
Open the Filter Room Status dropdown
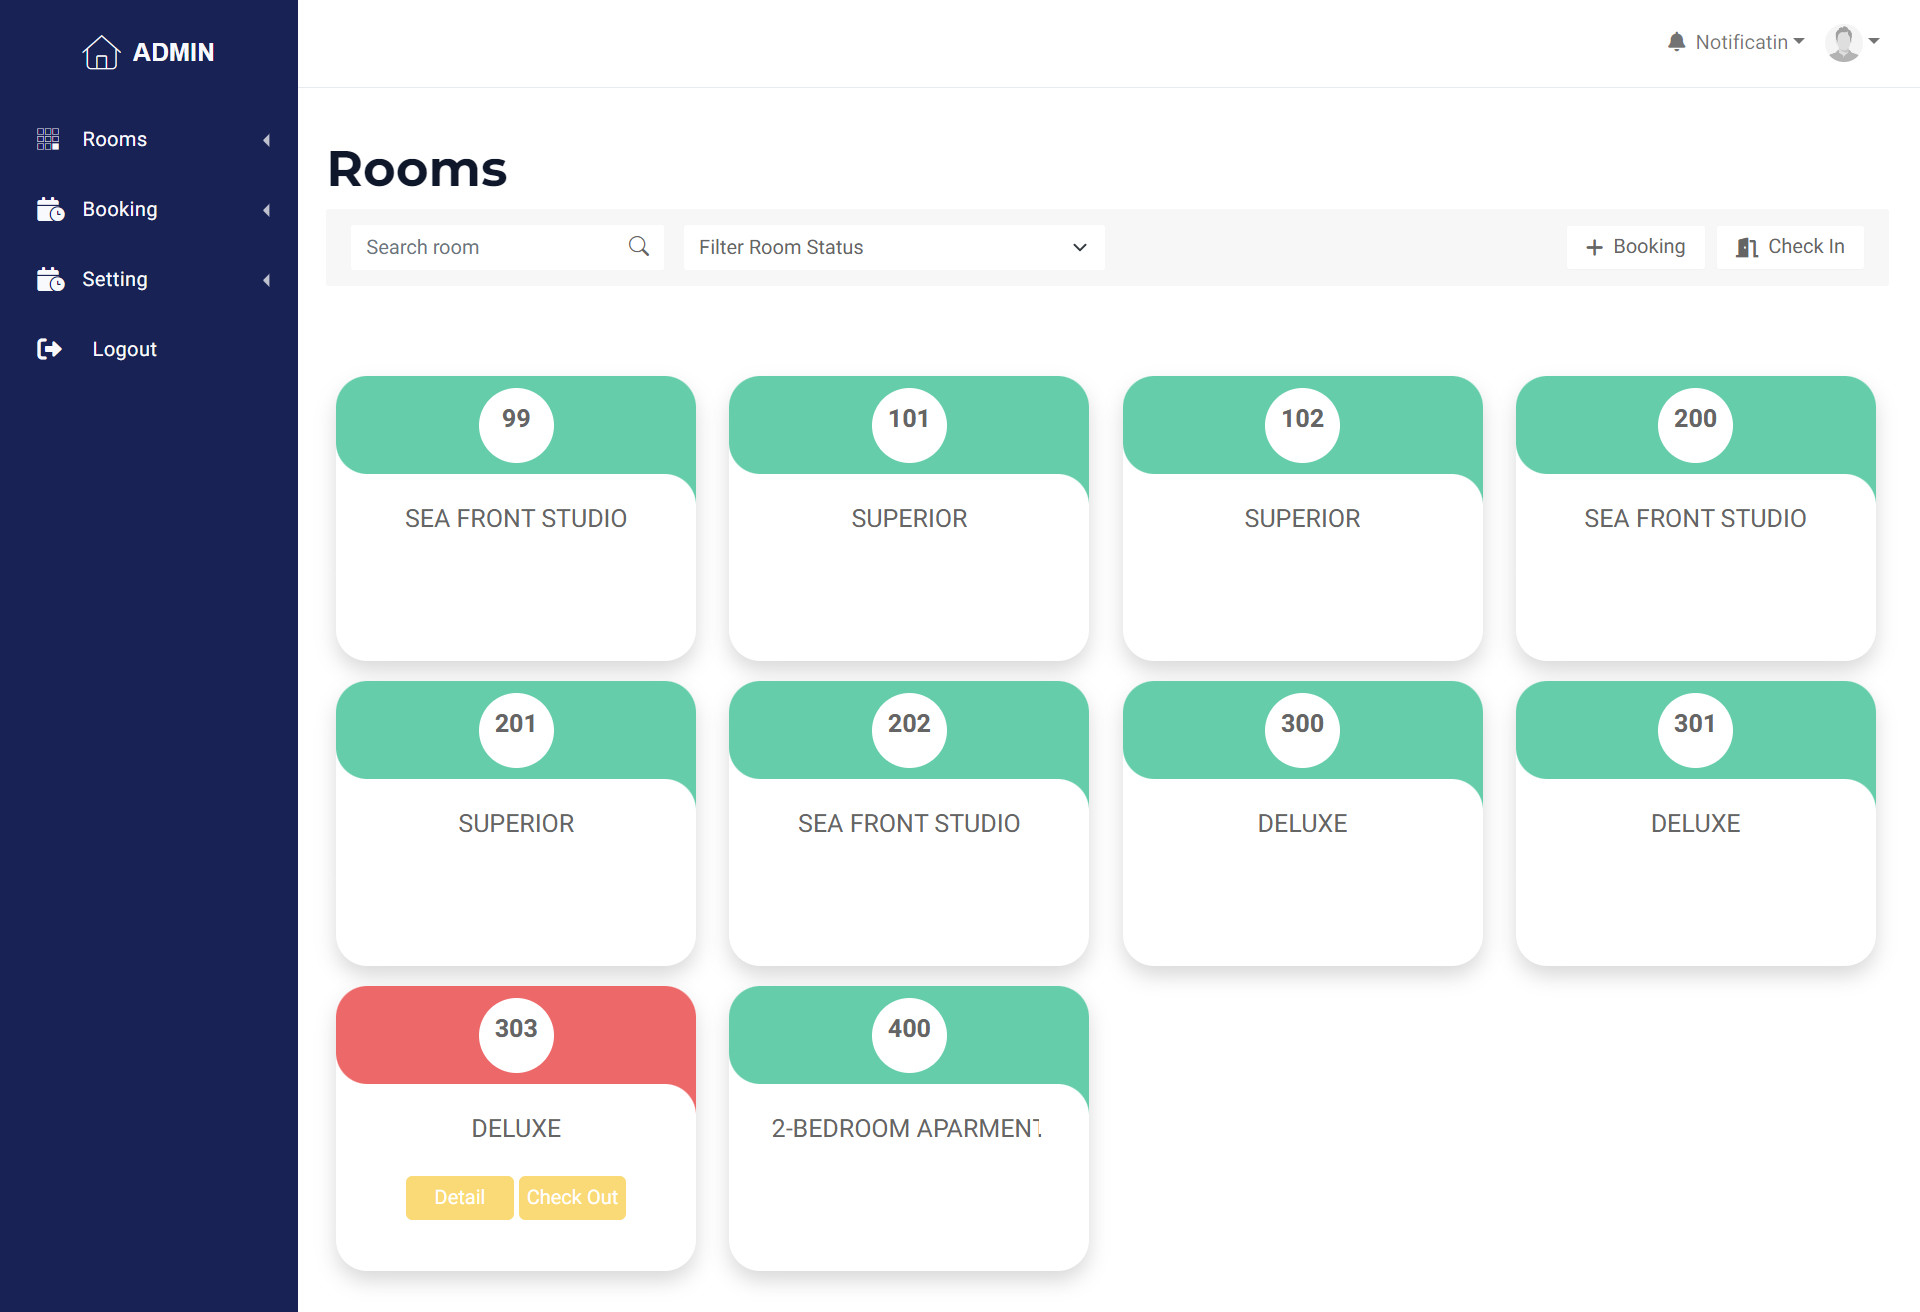click(893, 247)
